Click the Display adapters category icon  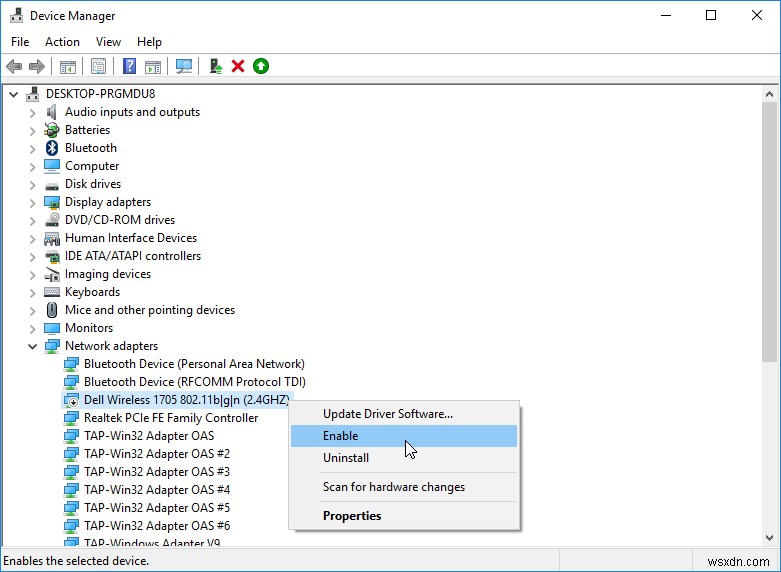point(52,202)
